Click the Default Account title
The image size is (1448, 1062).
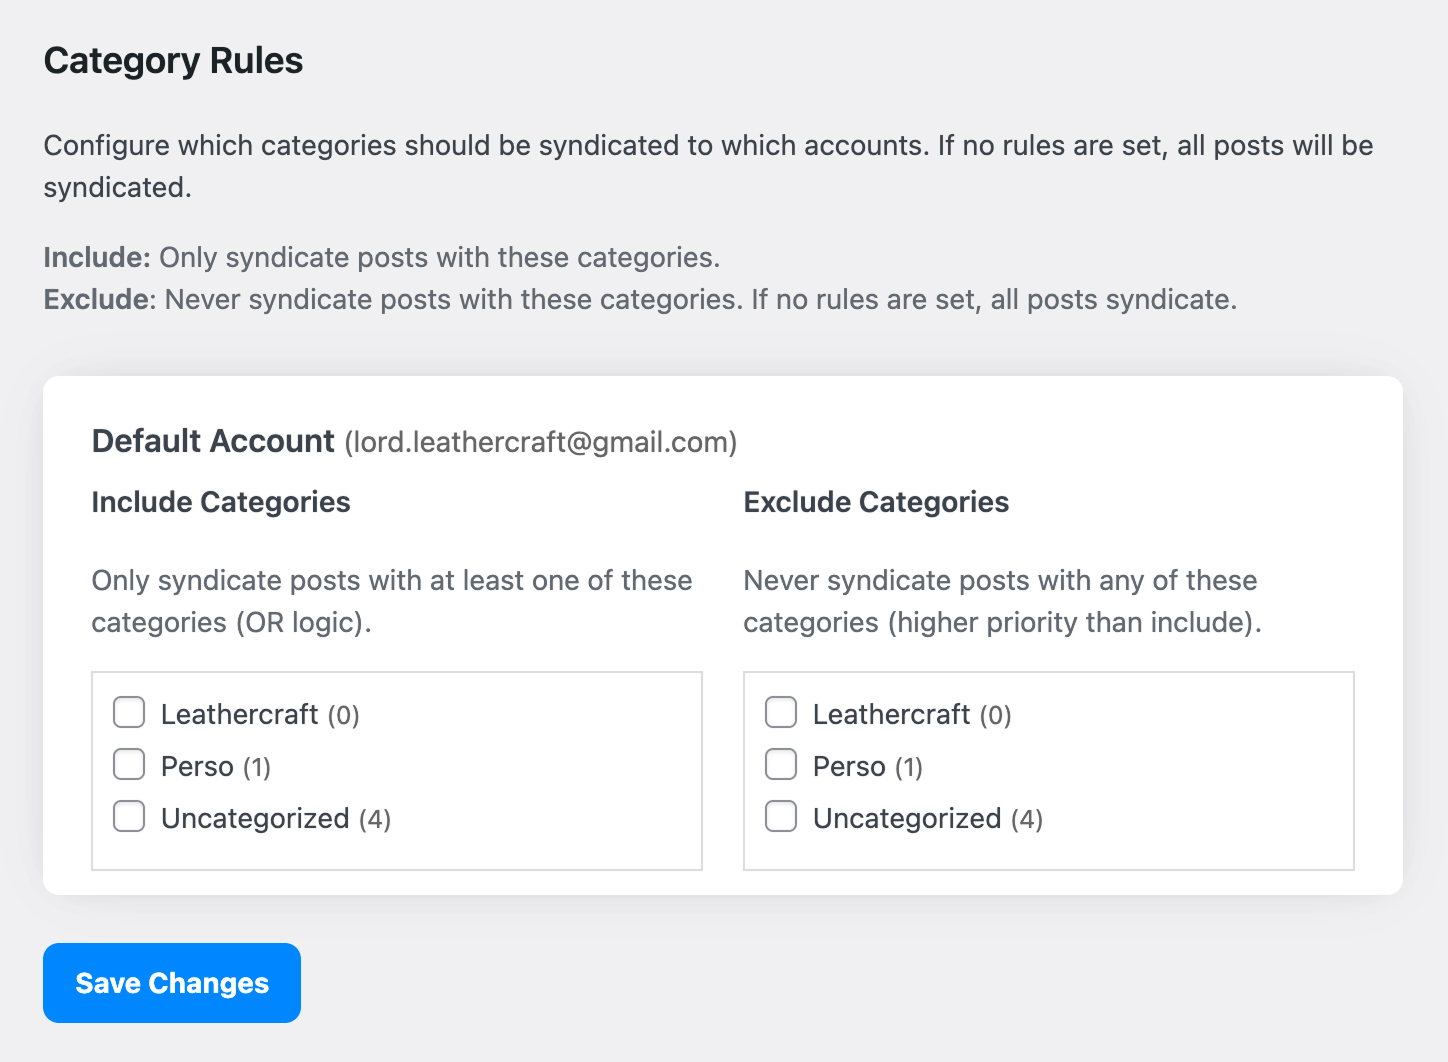(x=213, y=441)
